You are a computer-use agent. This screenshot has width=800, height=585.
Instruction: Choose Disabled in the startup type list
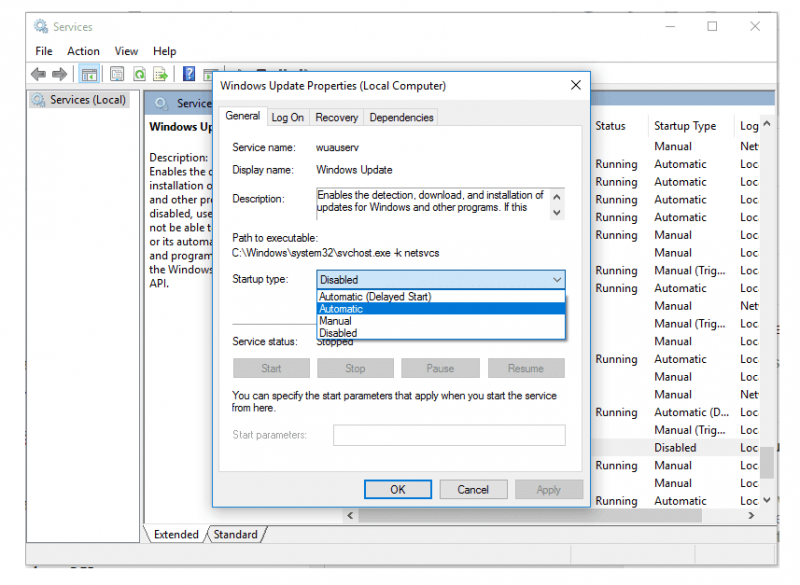coord(441,333)
